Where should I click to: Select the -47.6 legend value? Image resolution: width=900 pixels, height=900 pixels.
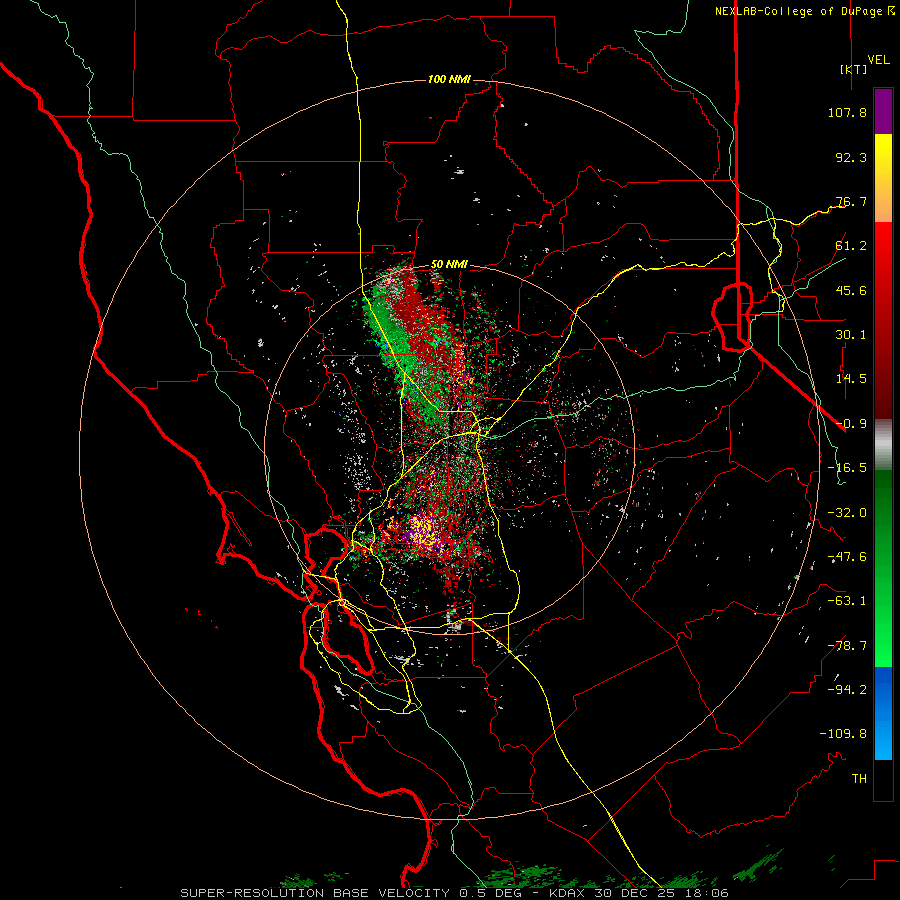[x=847, y=557]
